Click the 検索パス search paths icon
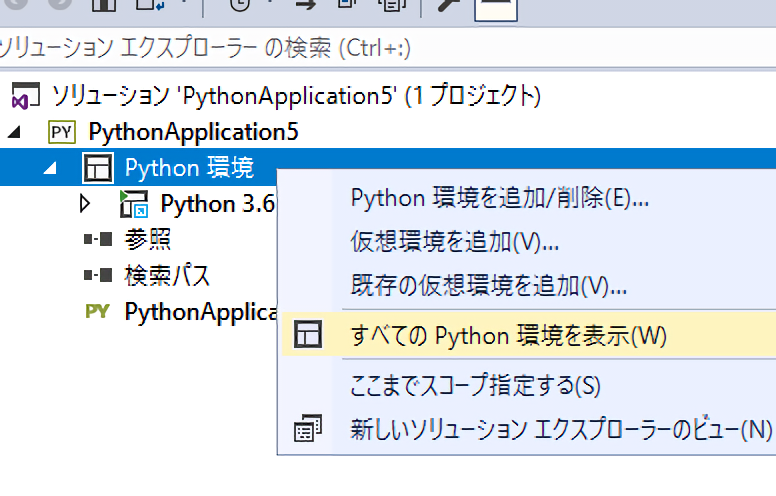The image size is (776, 496). pyautogui.click(x=97, y=275)
